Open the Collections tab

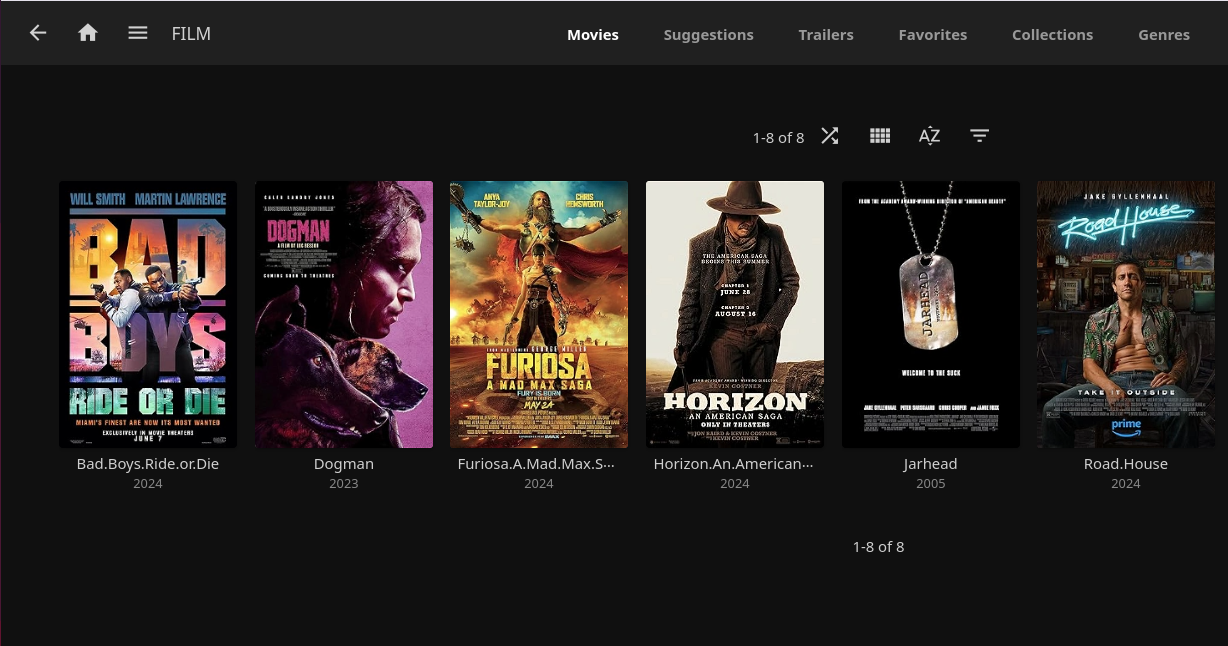pyautogui.click(x=1052, y=34)
